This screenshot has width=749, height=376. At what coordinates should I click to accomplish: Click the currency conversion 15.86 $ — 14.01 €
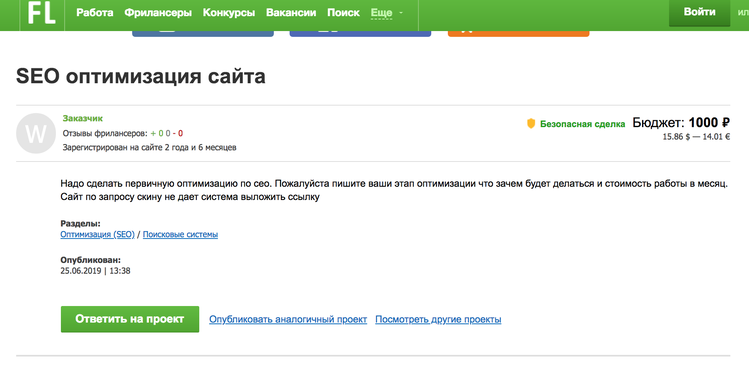[696, 137]
